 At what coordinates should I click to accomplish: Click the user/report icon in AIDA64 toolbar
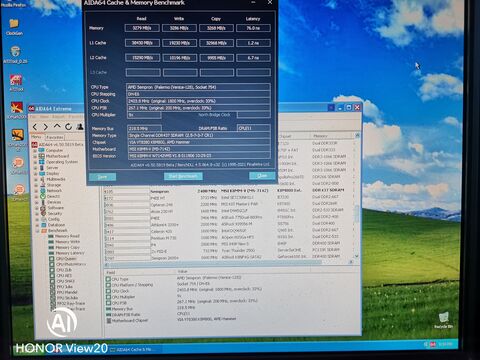point(80,127)
